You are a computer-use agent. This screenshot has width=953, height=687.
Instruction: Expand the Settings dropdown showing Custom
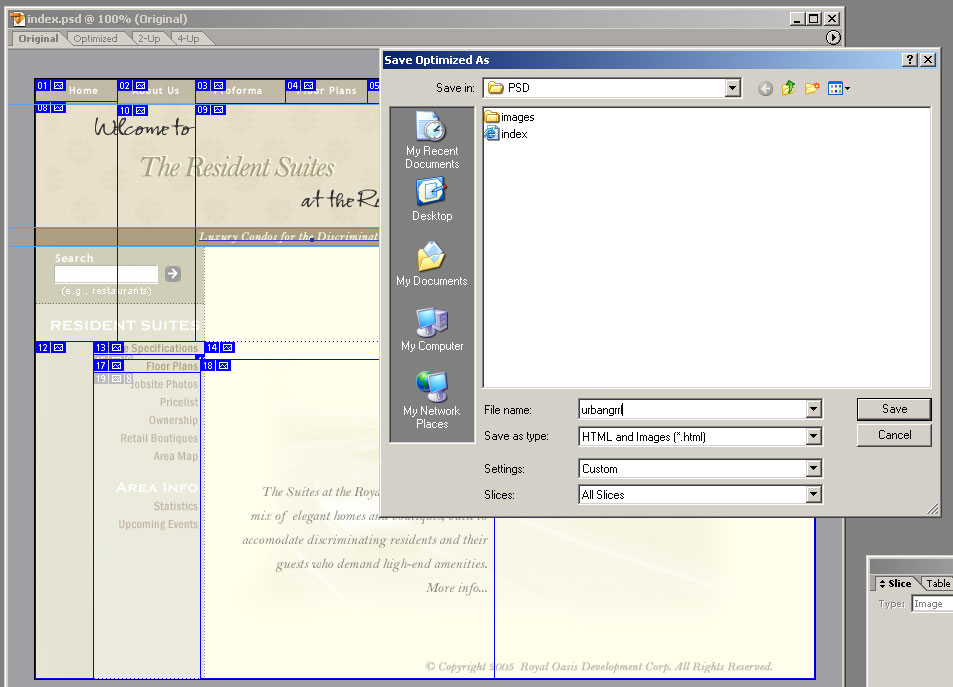pos(813,469)
